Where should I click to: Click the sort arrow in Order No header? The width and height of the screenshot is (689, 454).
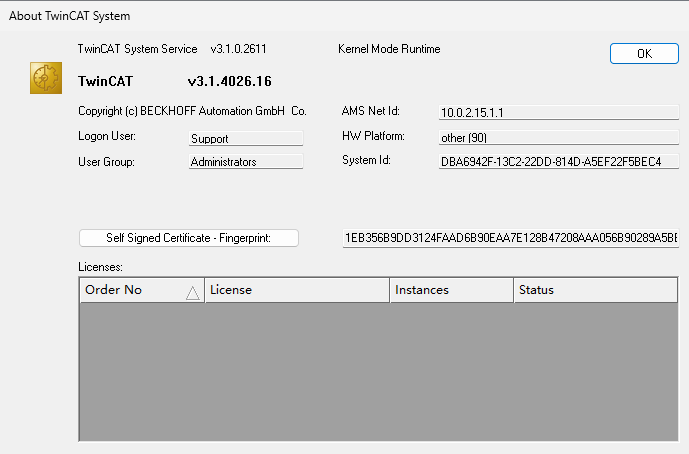192,291
